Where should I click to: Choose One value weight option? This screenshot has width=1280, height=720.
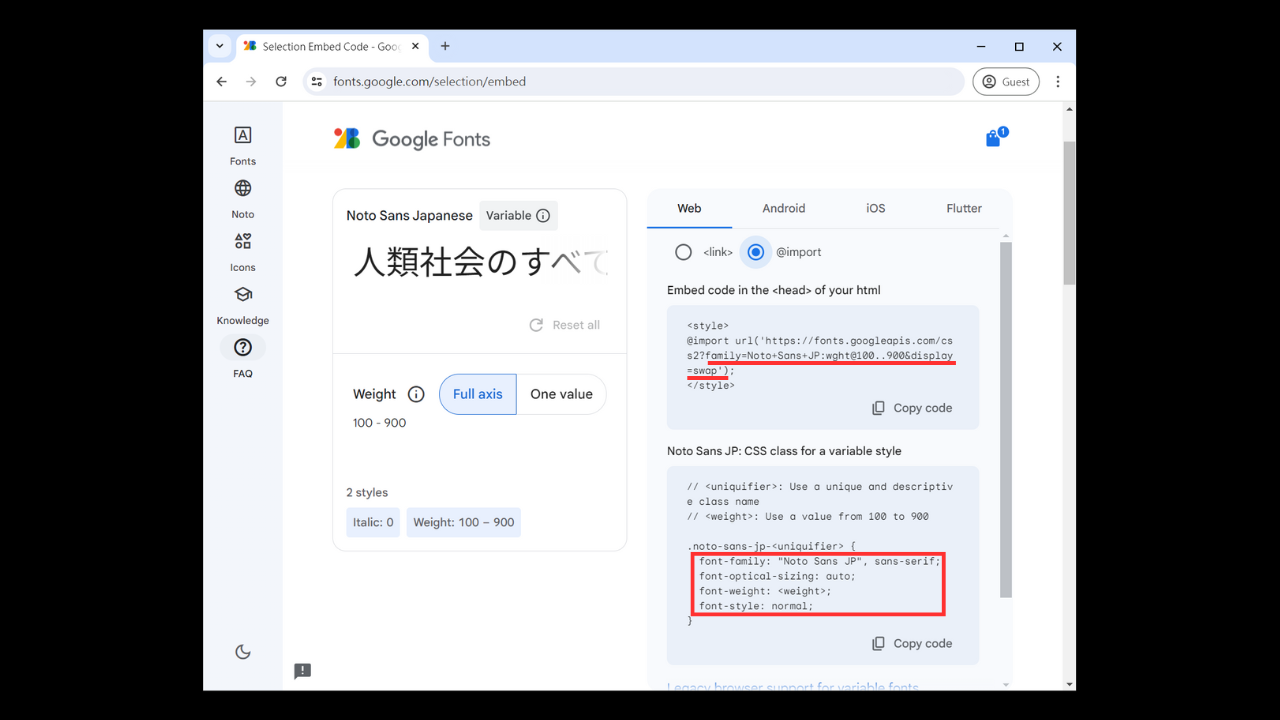point(561,394)
